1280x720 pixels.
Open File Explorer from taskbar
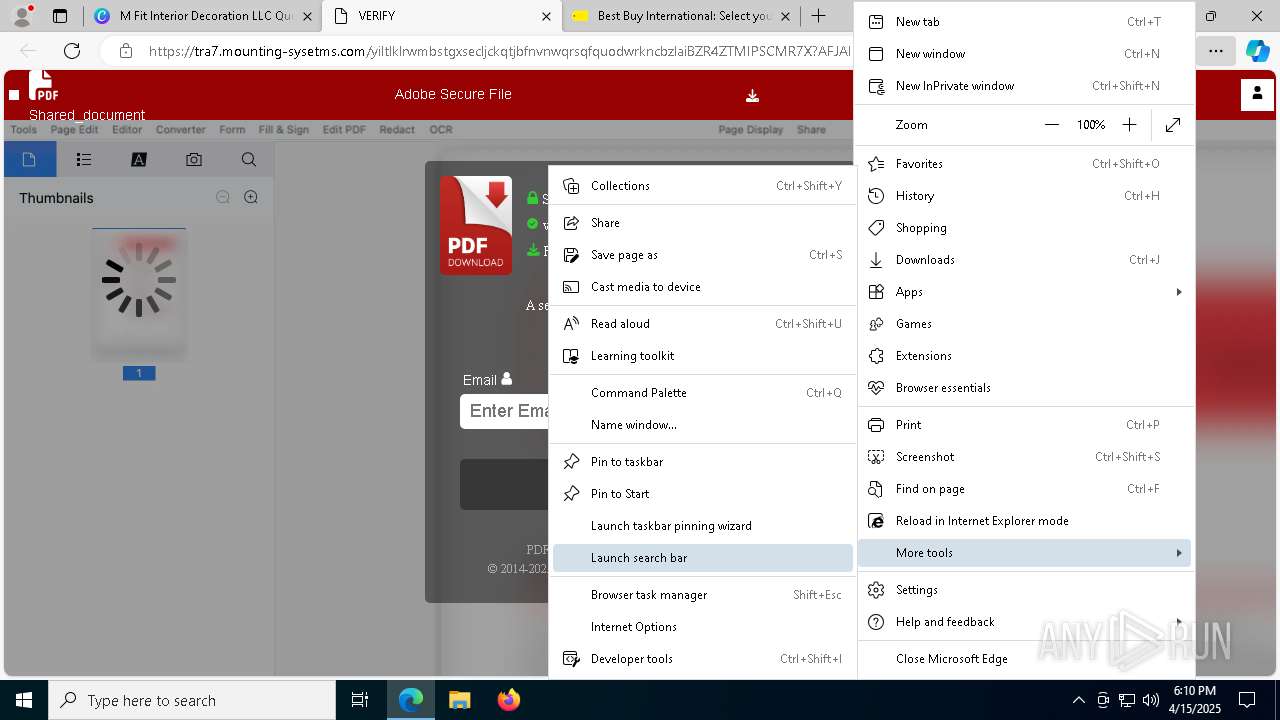tap(459, 700)
